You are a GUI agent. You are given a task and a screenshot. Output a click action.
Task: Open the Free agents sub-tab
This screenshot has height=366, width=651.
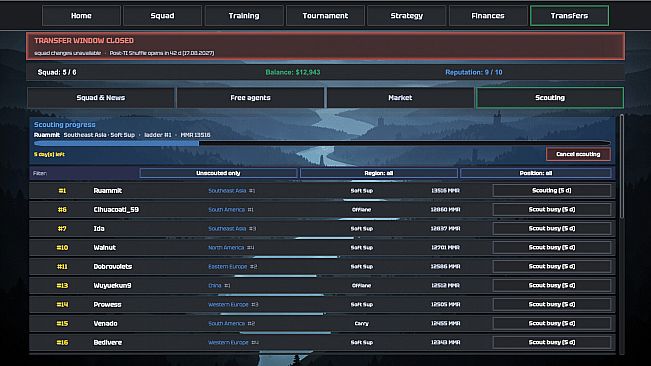(x=250, y=98)
